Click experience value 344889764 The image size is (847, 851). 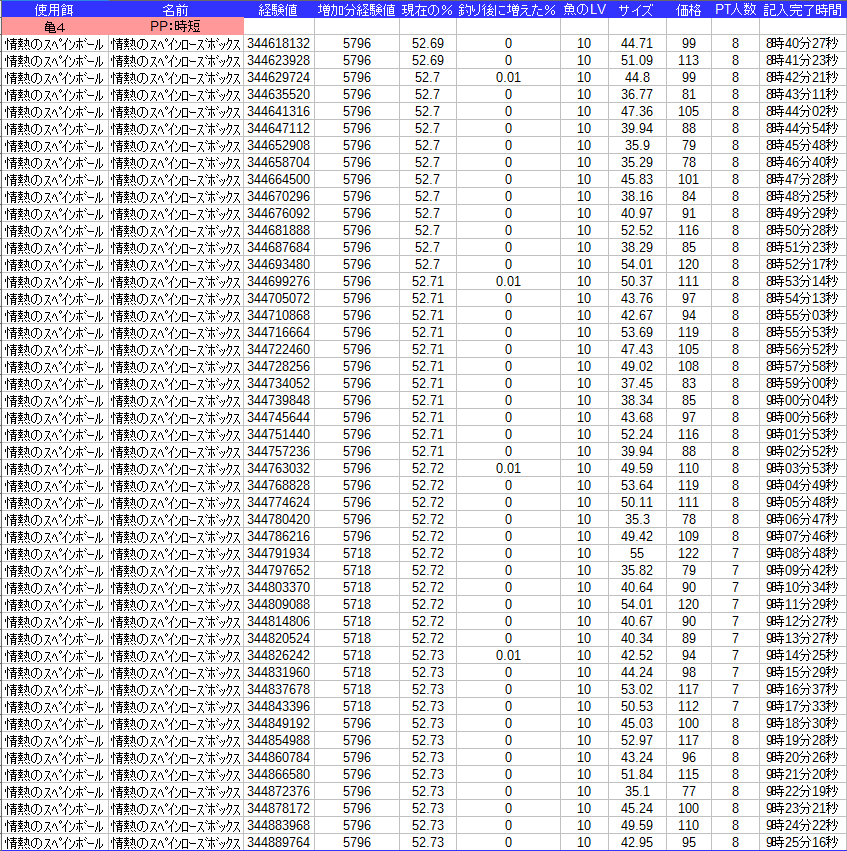pyautogui.click(x=278, y=842)
